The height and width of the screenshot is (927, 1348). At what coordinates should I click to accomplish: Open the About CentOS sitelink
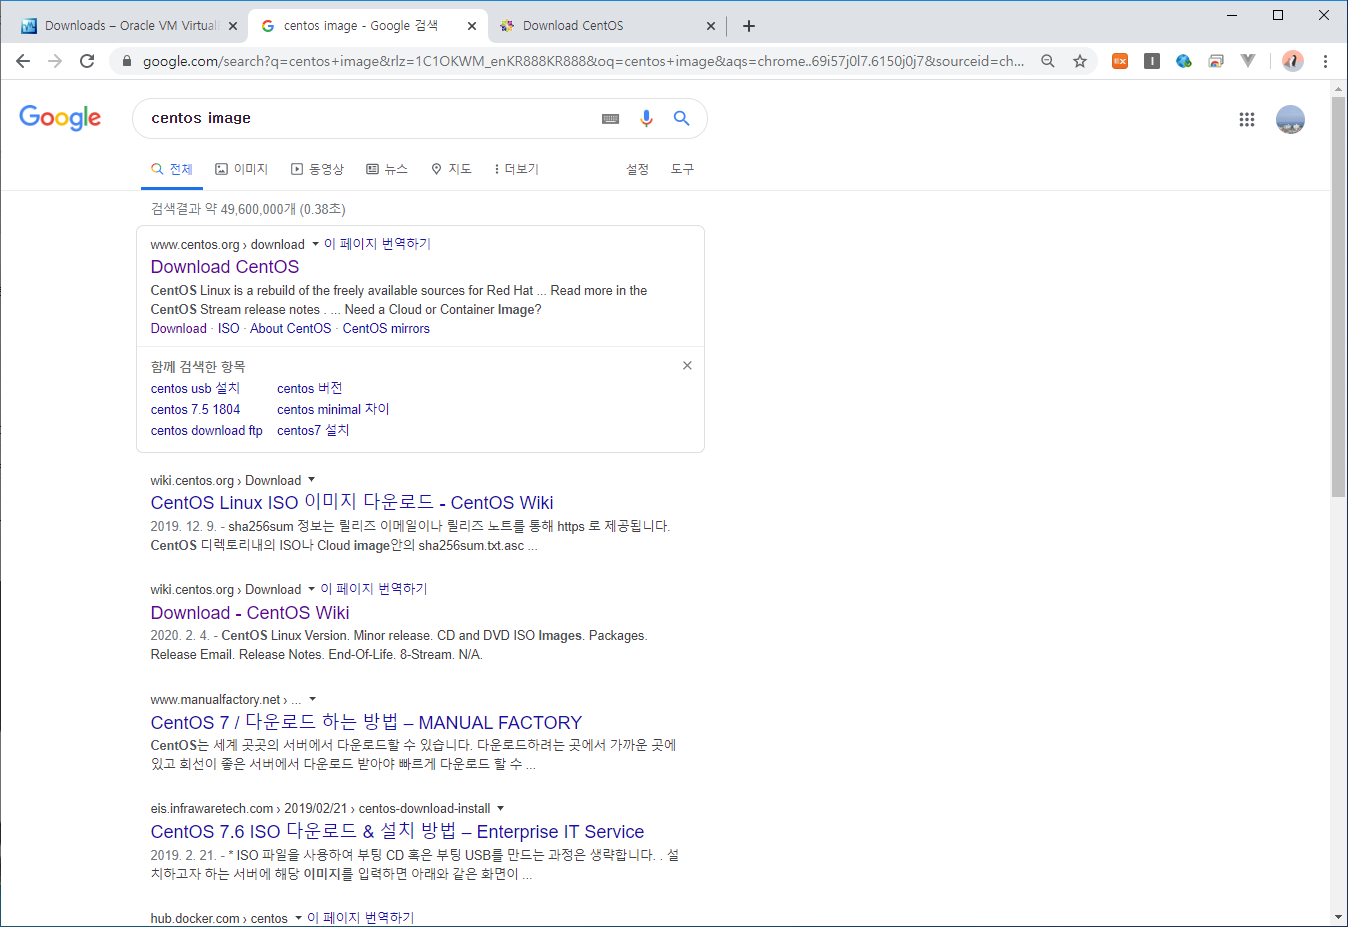290,328
